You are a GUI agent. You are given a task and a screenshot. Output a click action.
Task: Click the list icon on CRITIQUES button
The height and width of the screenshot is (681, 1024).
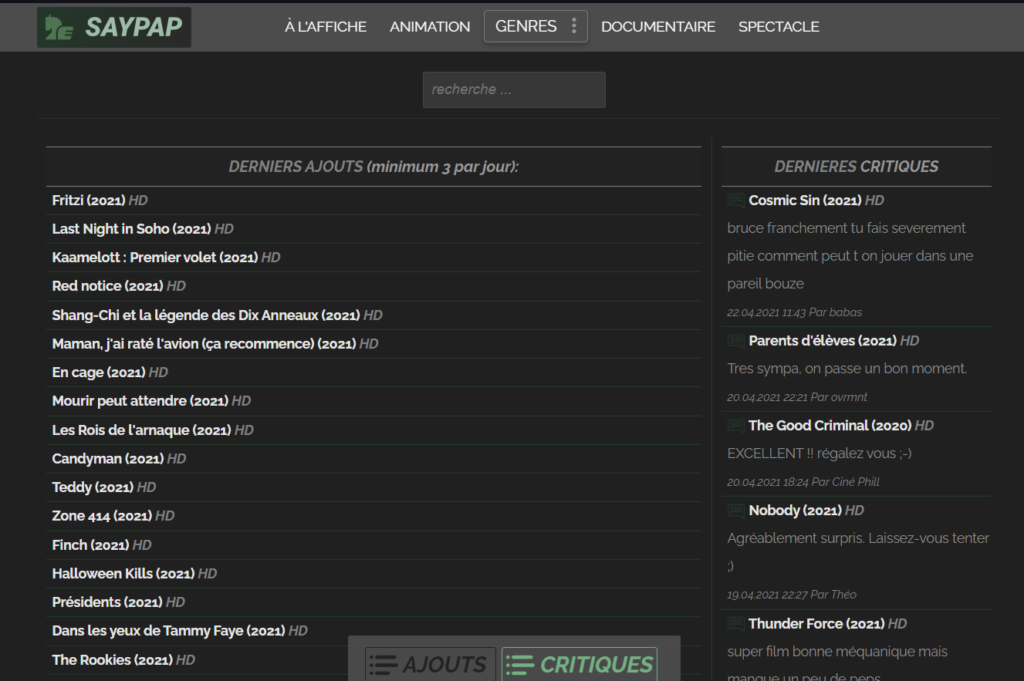pyautogui.click(x=520, y=665)
